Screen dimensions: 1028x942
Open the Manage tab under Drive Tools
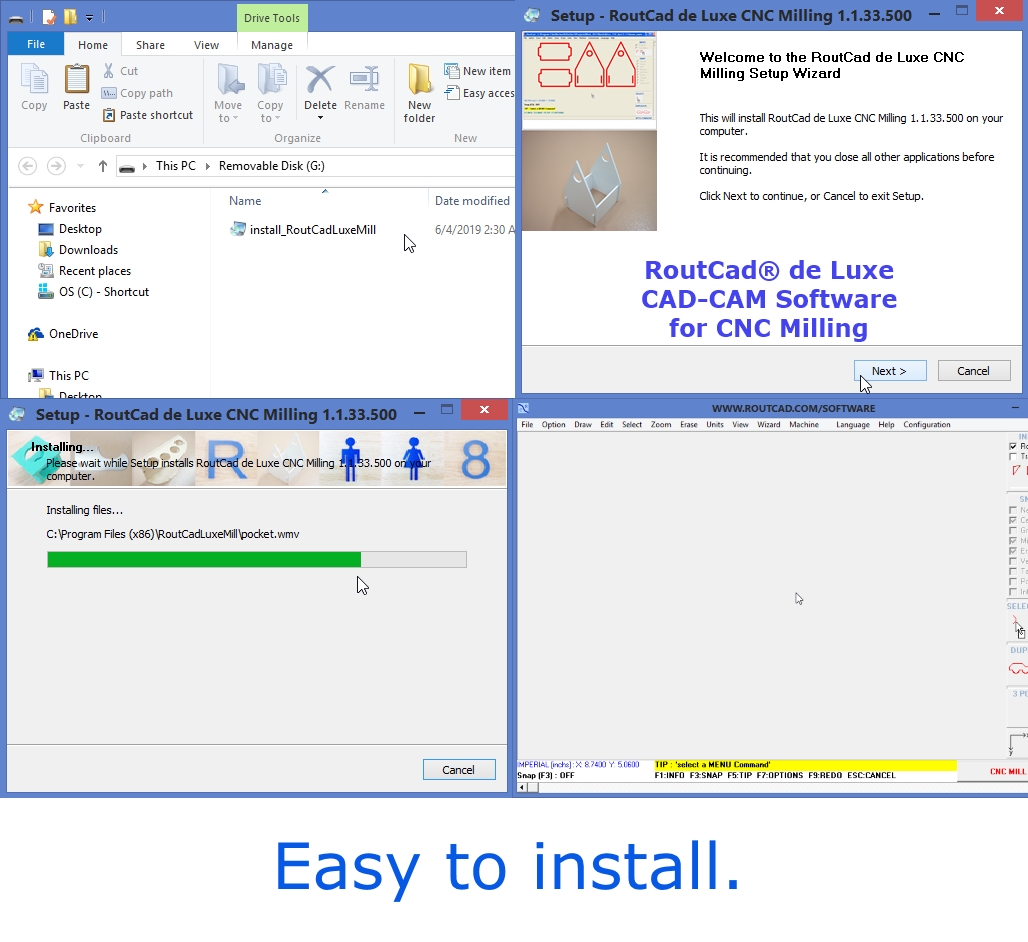272,45
